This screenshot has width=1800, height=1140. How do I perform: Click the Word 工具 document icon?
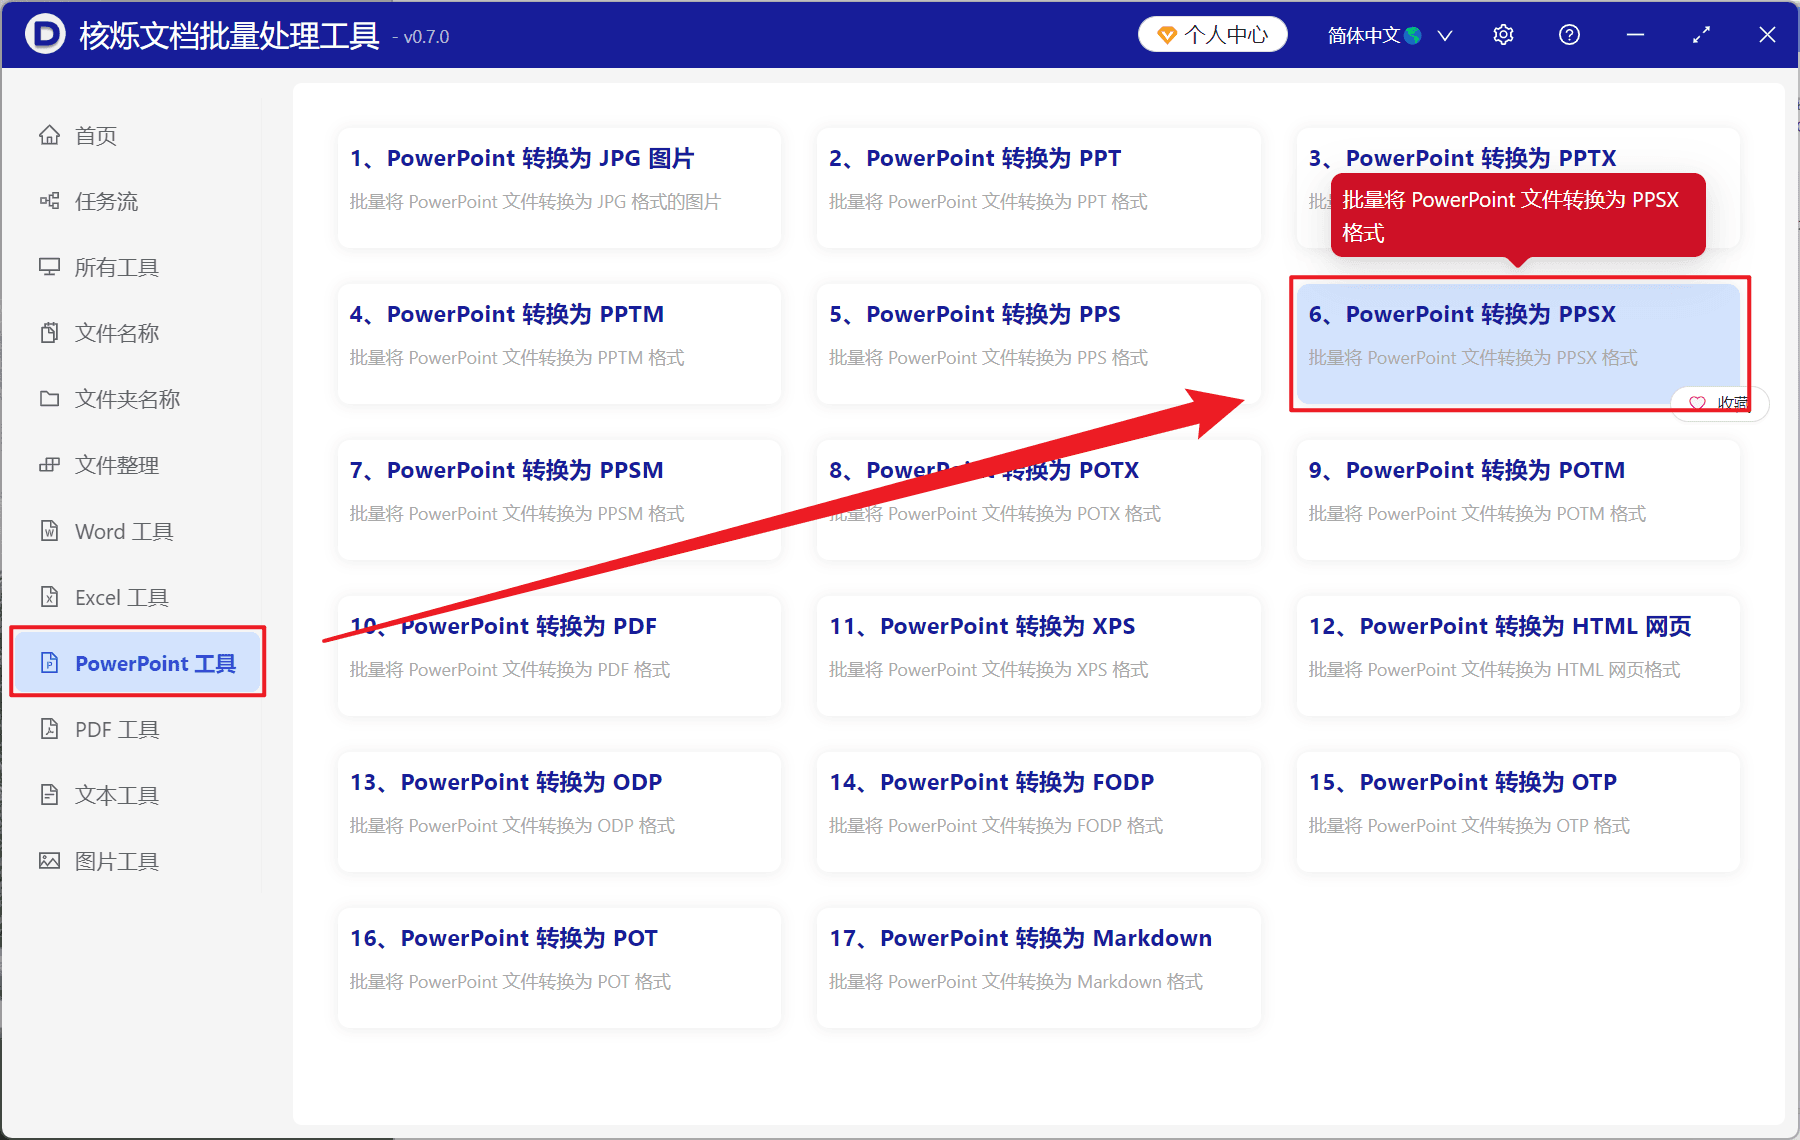49,531
